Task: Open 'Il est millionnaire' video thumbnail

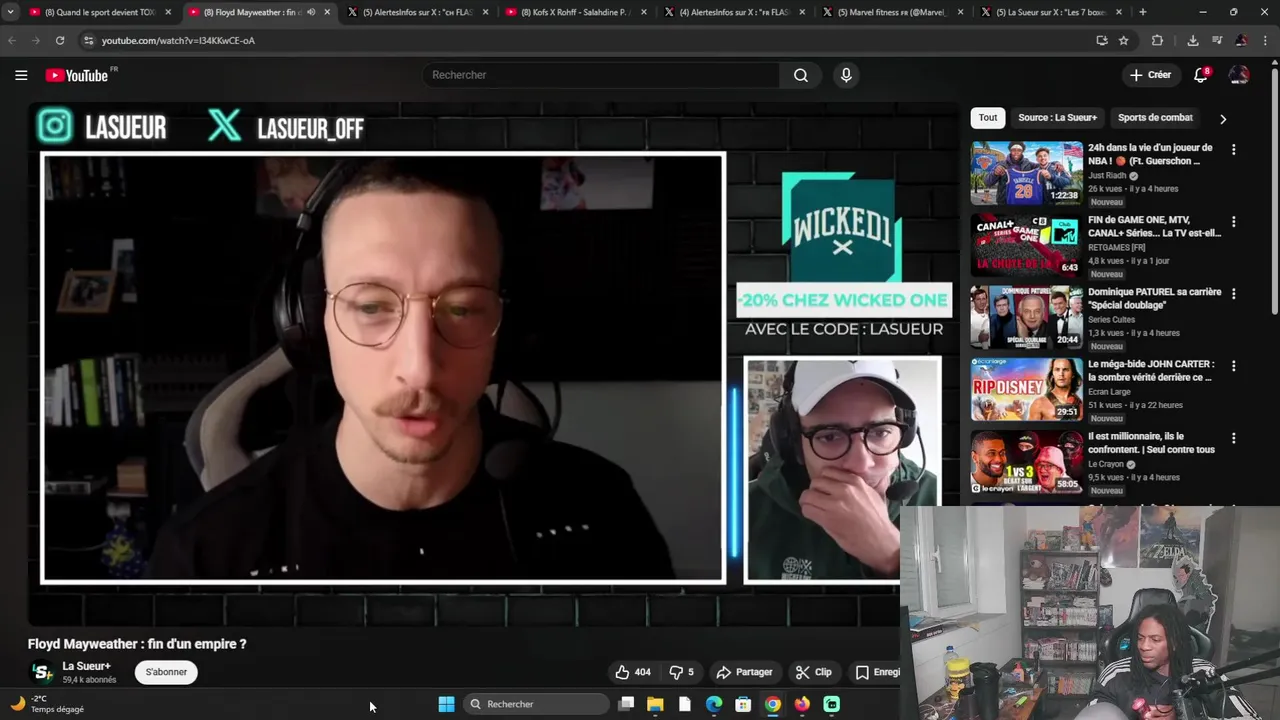Action: pos(1026,462)
